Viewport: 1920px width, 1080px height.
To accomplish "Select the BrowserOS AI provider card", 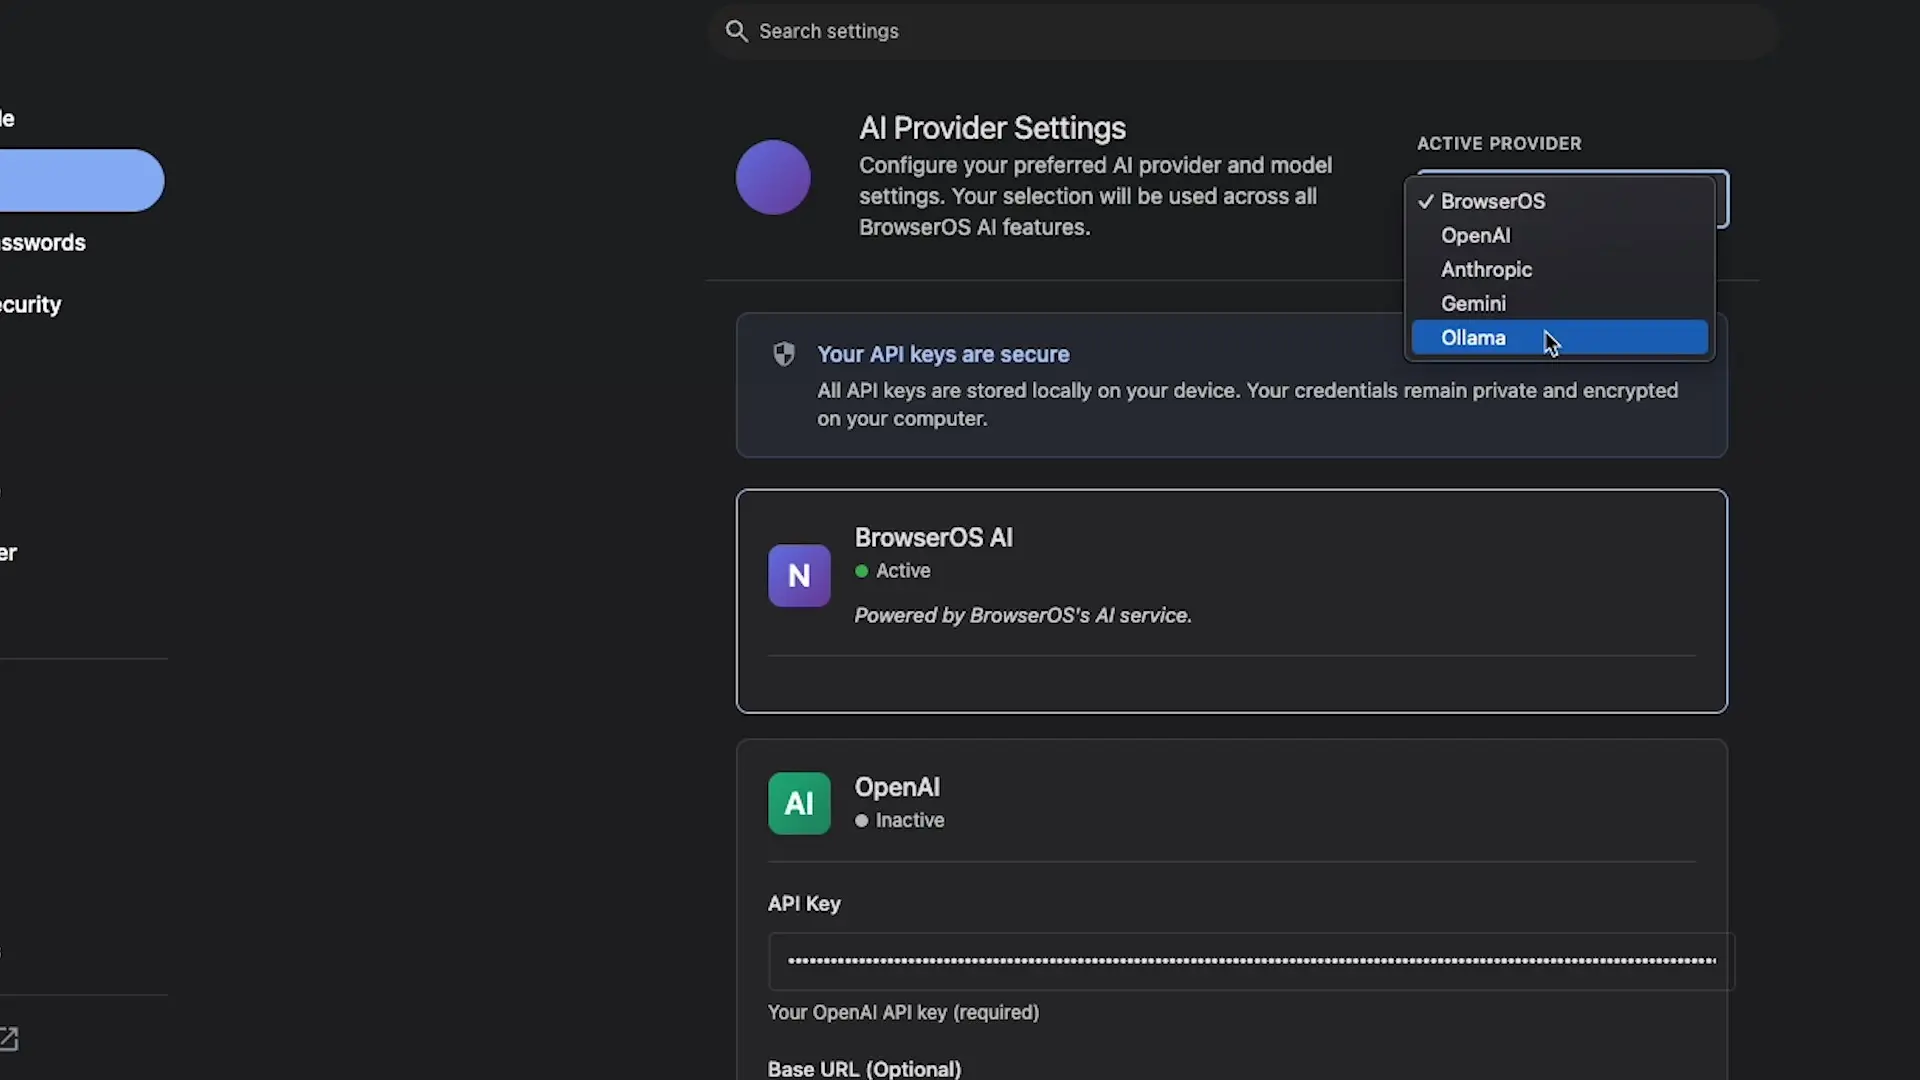I will tap(1232, 601).
